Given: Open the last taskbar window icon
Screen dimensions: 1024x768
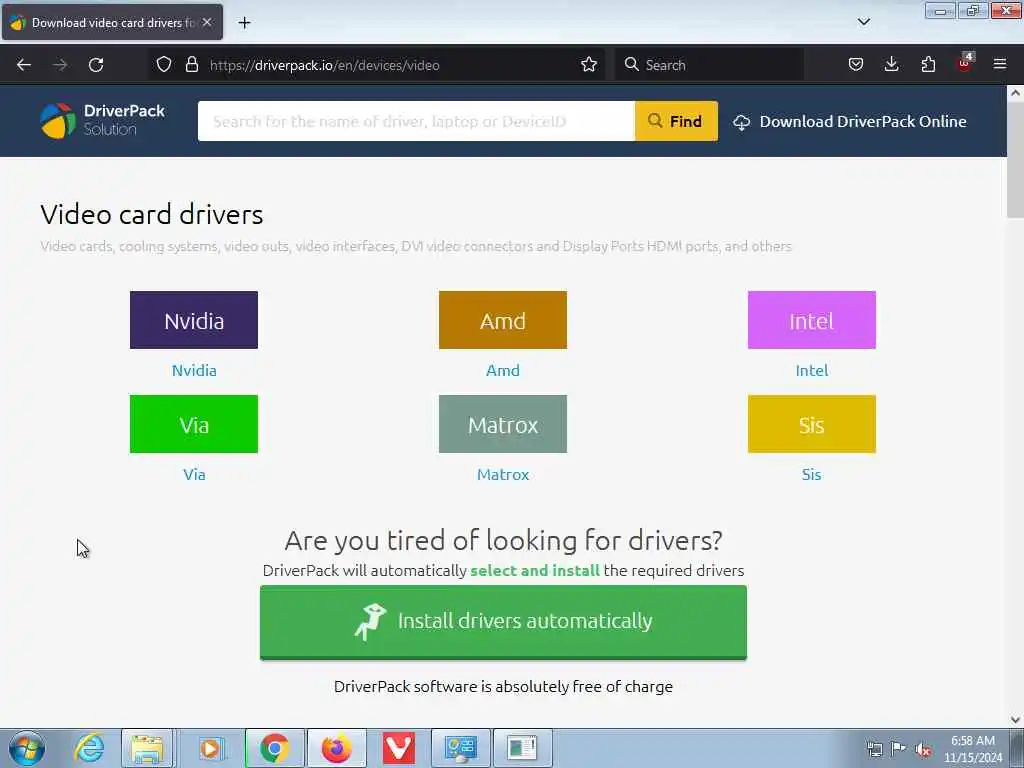Looking at the screenshot, I should [522, 748].
